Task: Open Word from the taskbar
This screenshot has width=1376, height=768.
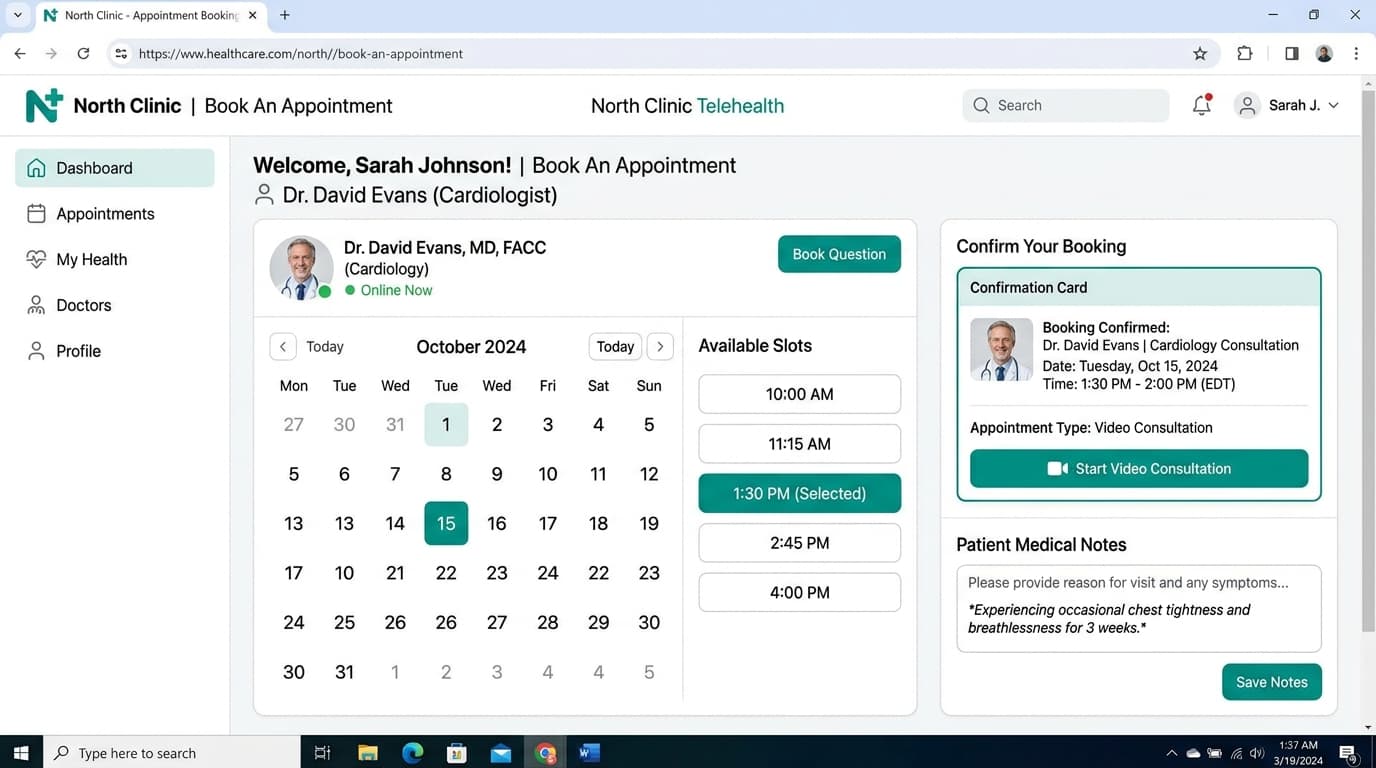Action: 590,753
